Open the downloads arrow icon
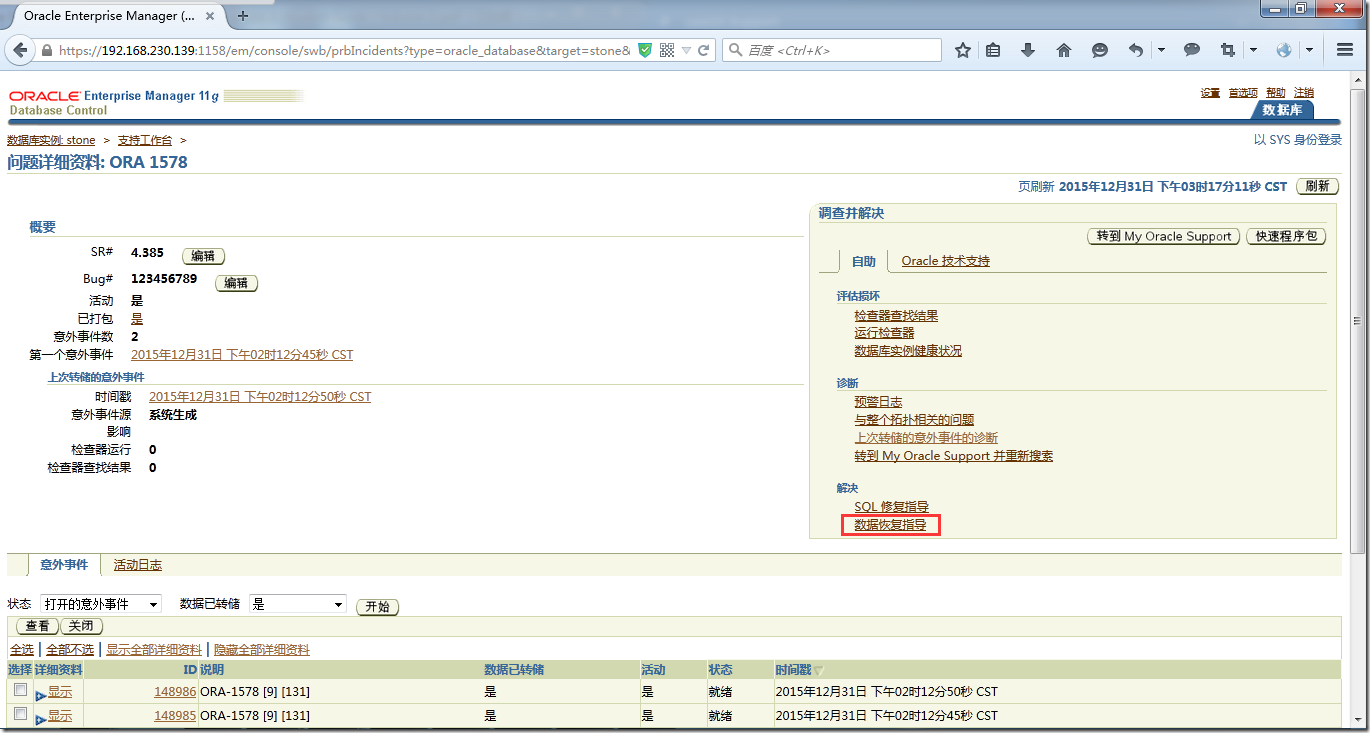Image resolution: width=1370 pixels, height=733 pixels. pos(1028,50)
